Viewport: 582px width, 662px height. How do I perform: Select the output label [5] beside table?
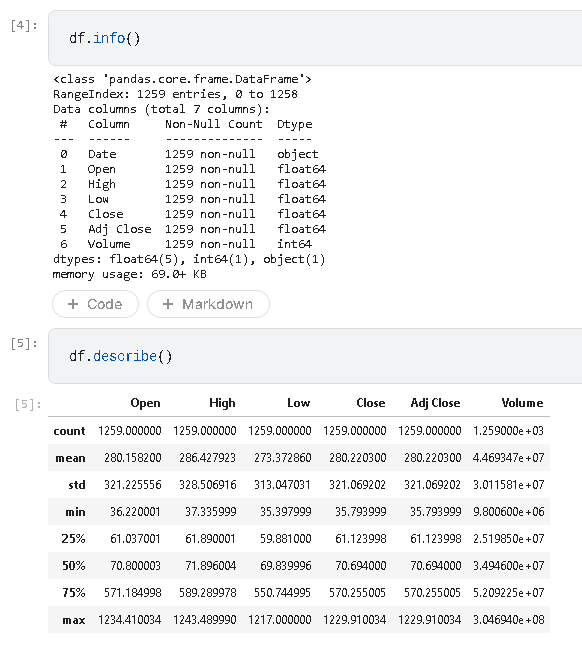(28, 404)
